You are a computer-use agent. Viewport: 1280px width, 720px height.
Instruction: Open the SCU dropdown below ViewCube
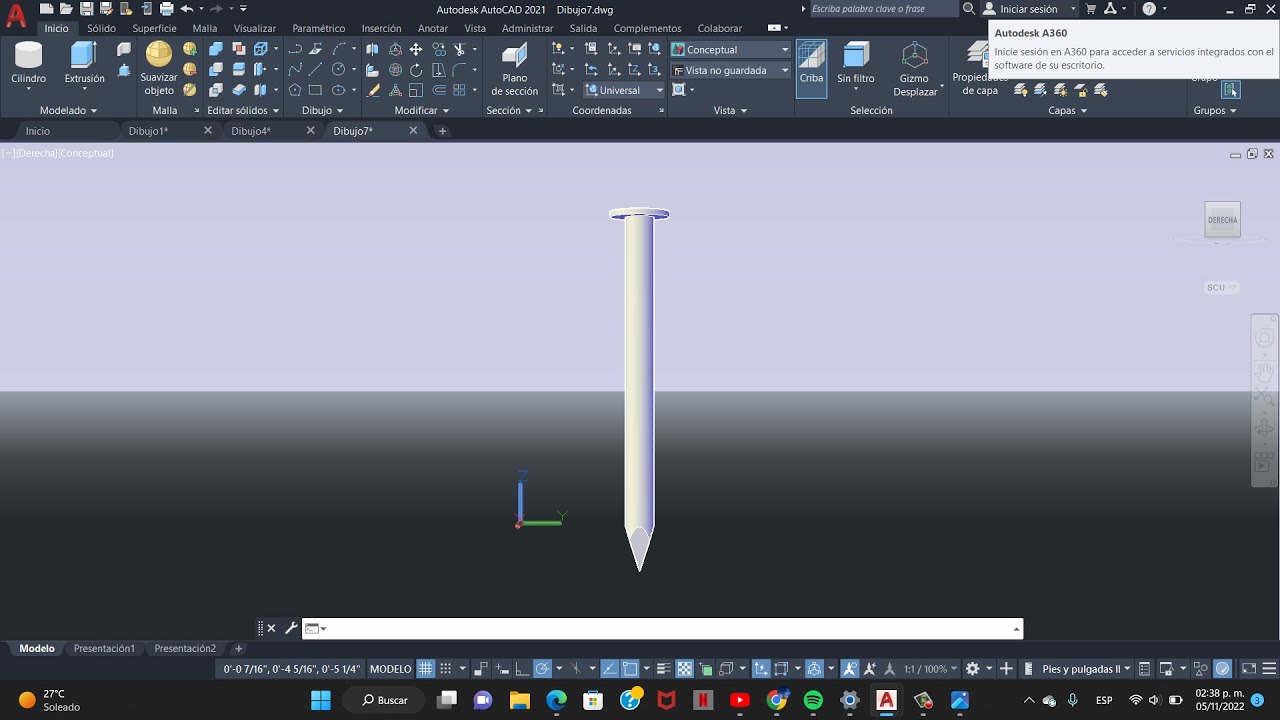click(1221, 287)
